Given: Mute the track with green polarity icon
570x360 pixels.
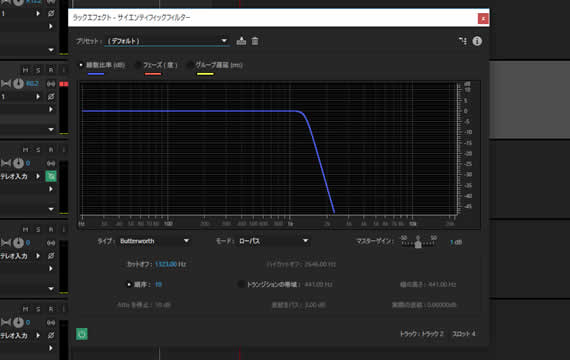Looking at the screenshot, I should click(x=25, y=149).
